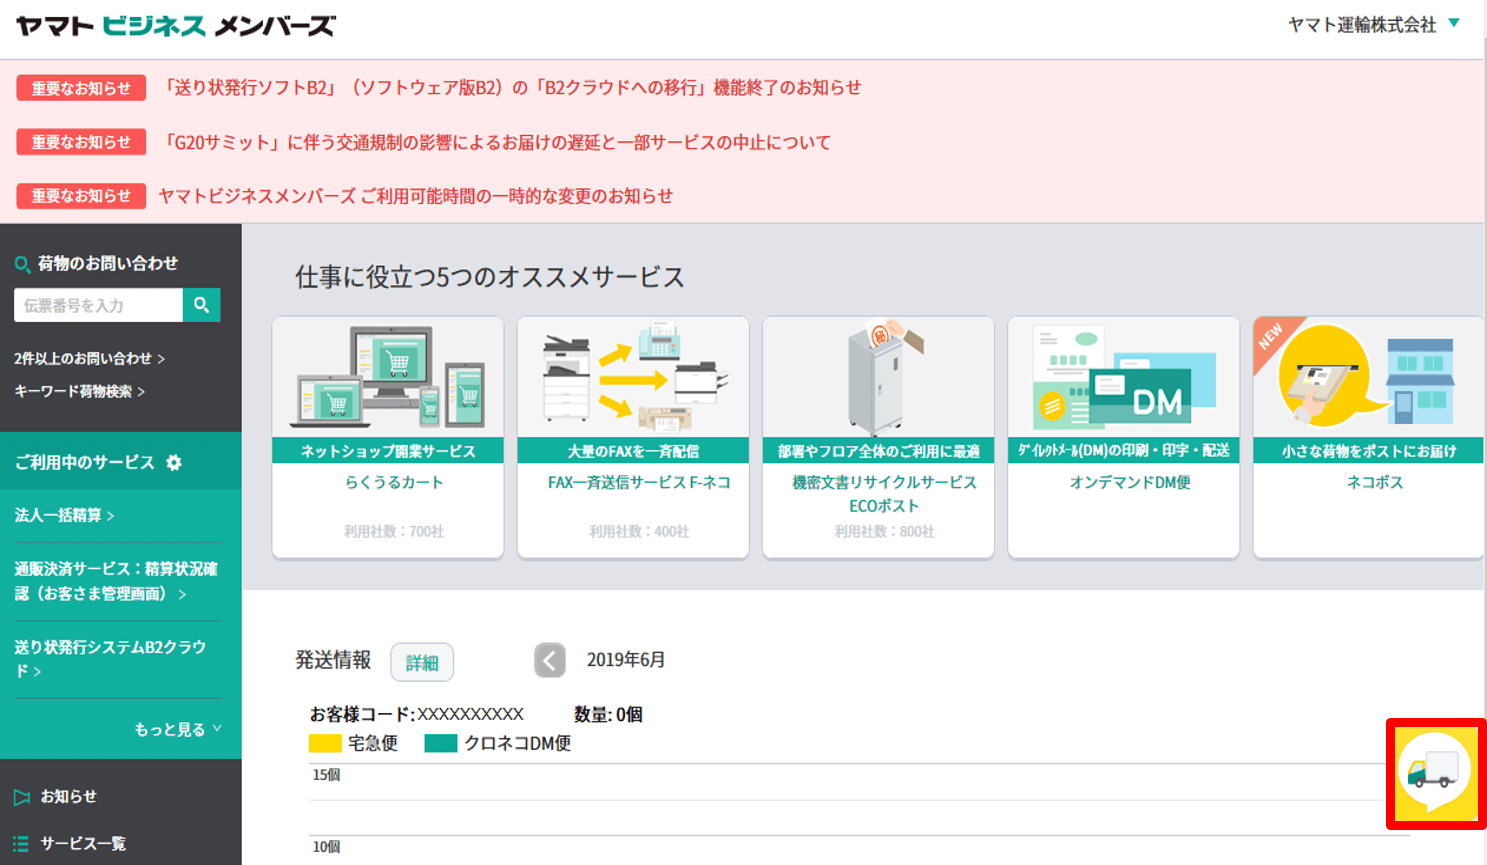1487x865 pixels.
Task: Click the list icon next to サービス一覧
Action: click(22, 844)
